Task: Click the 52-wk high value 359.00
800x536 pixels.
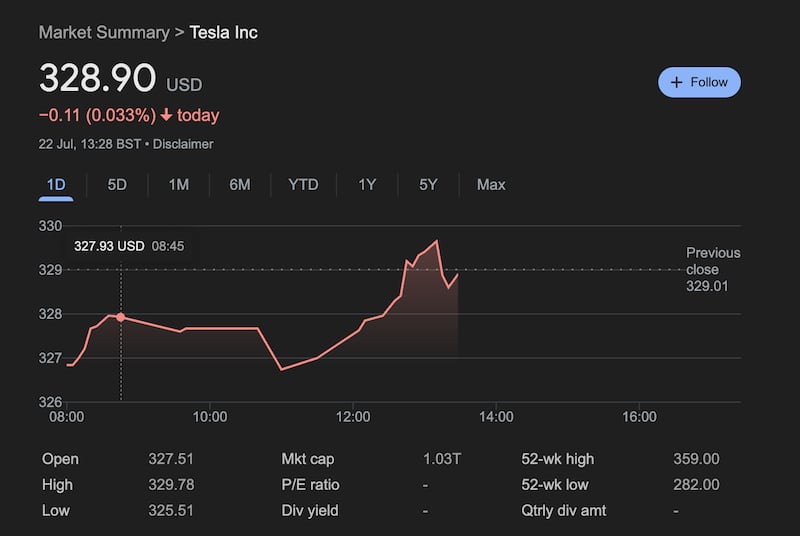Action: pos(696,459)
